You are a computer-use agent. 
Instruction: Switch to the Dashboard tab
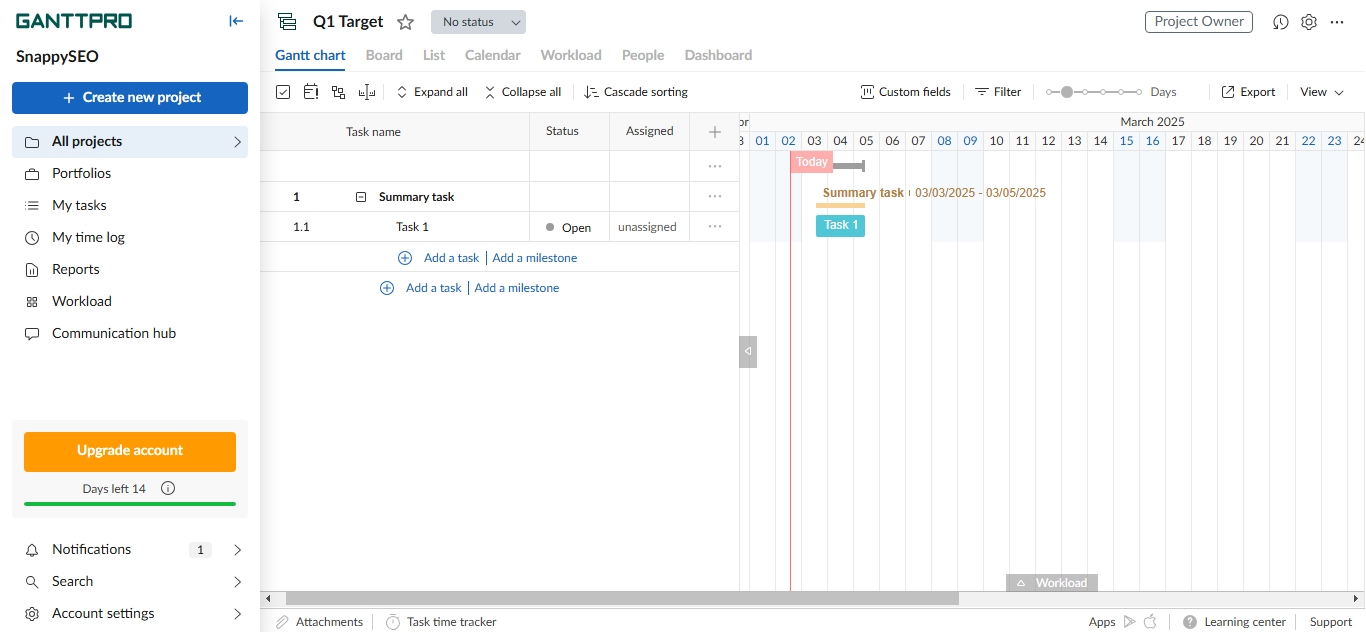(x=718, y=55)
